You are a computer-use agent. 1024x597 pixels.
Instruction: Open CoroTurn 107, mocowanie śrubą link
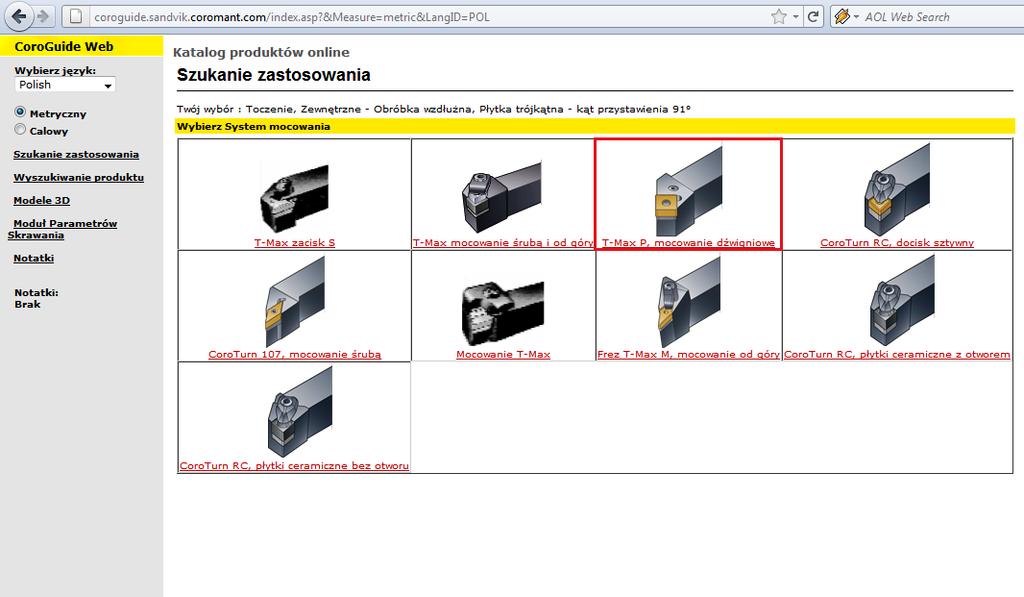295,355
